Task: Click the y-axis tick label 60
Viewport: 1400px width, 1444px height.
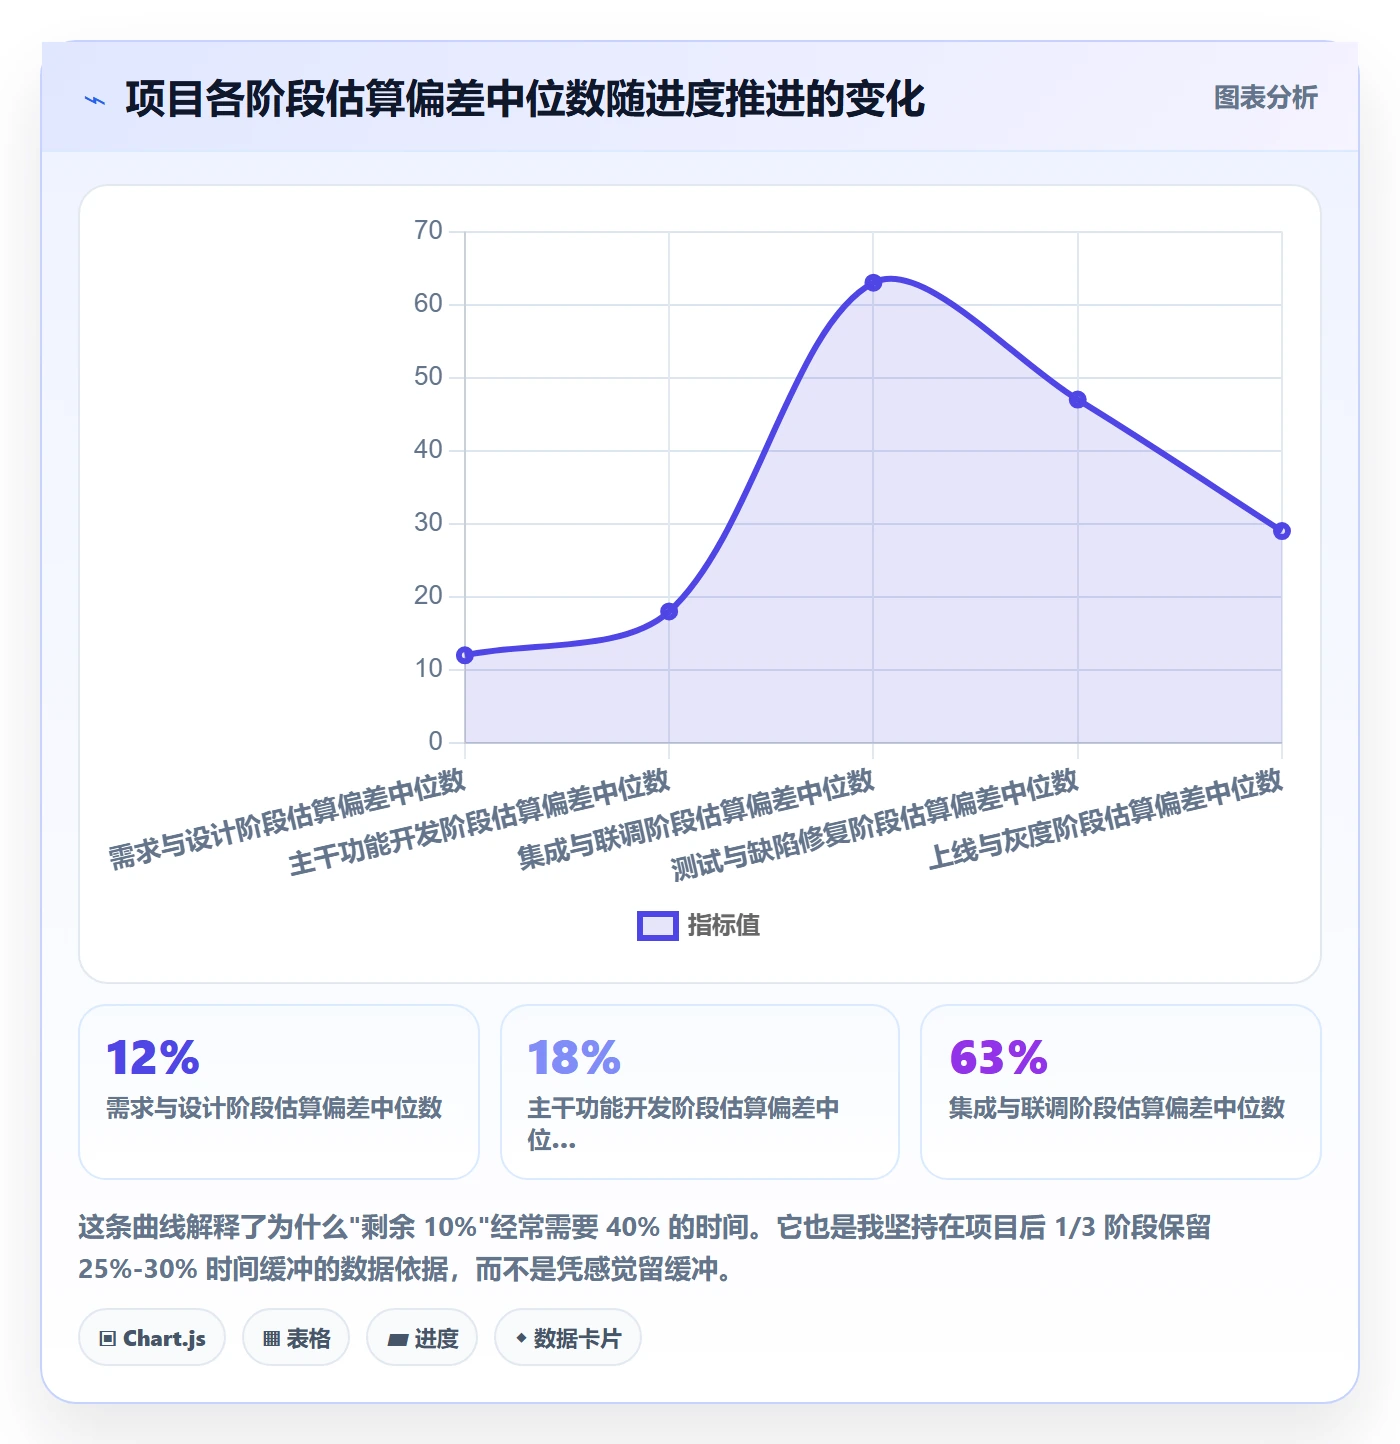Action: tap(428, 304)
